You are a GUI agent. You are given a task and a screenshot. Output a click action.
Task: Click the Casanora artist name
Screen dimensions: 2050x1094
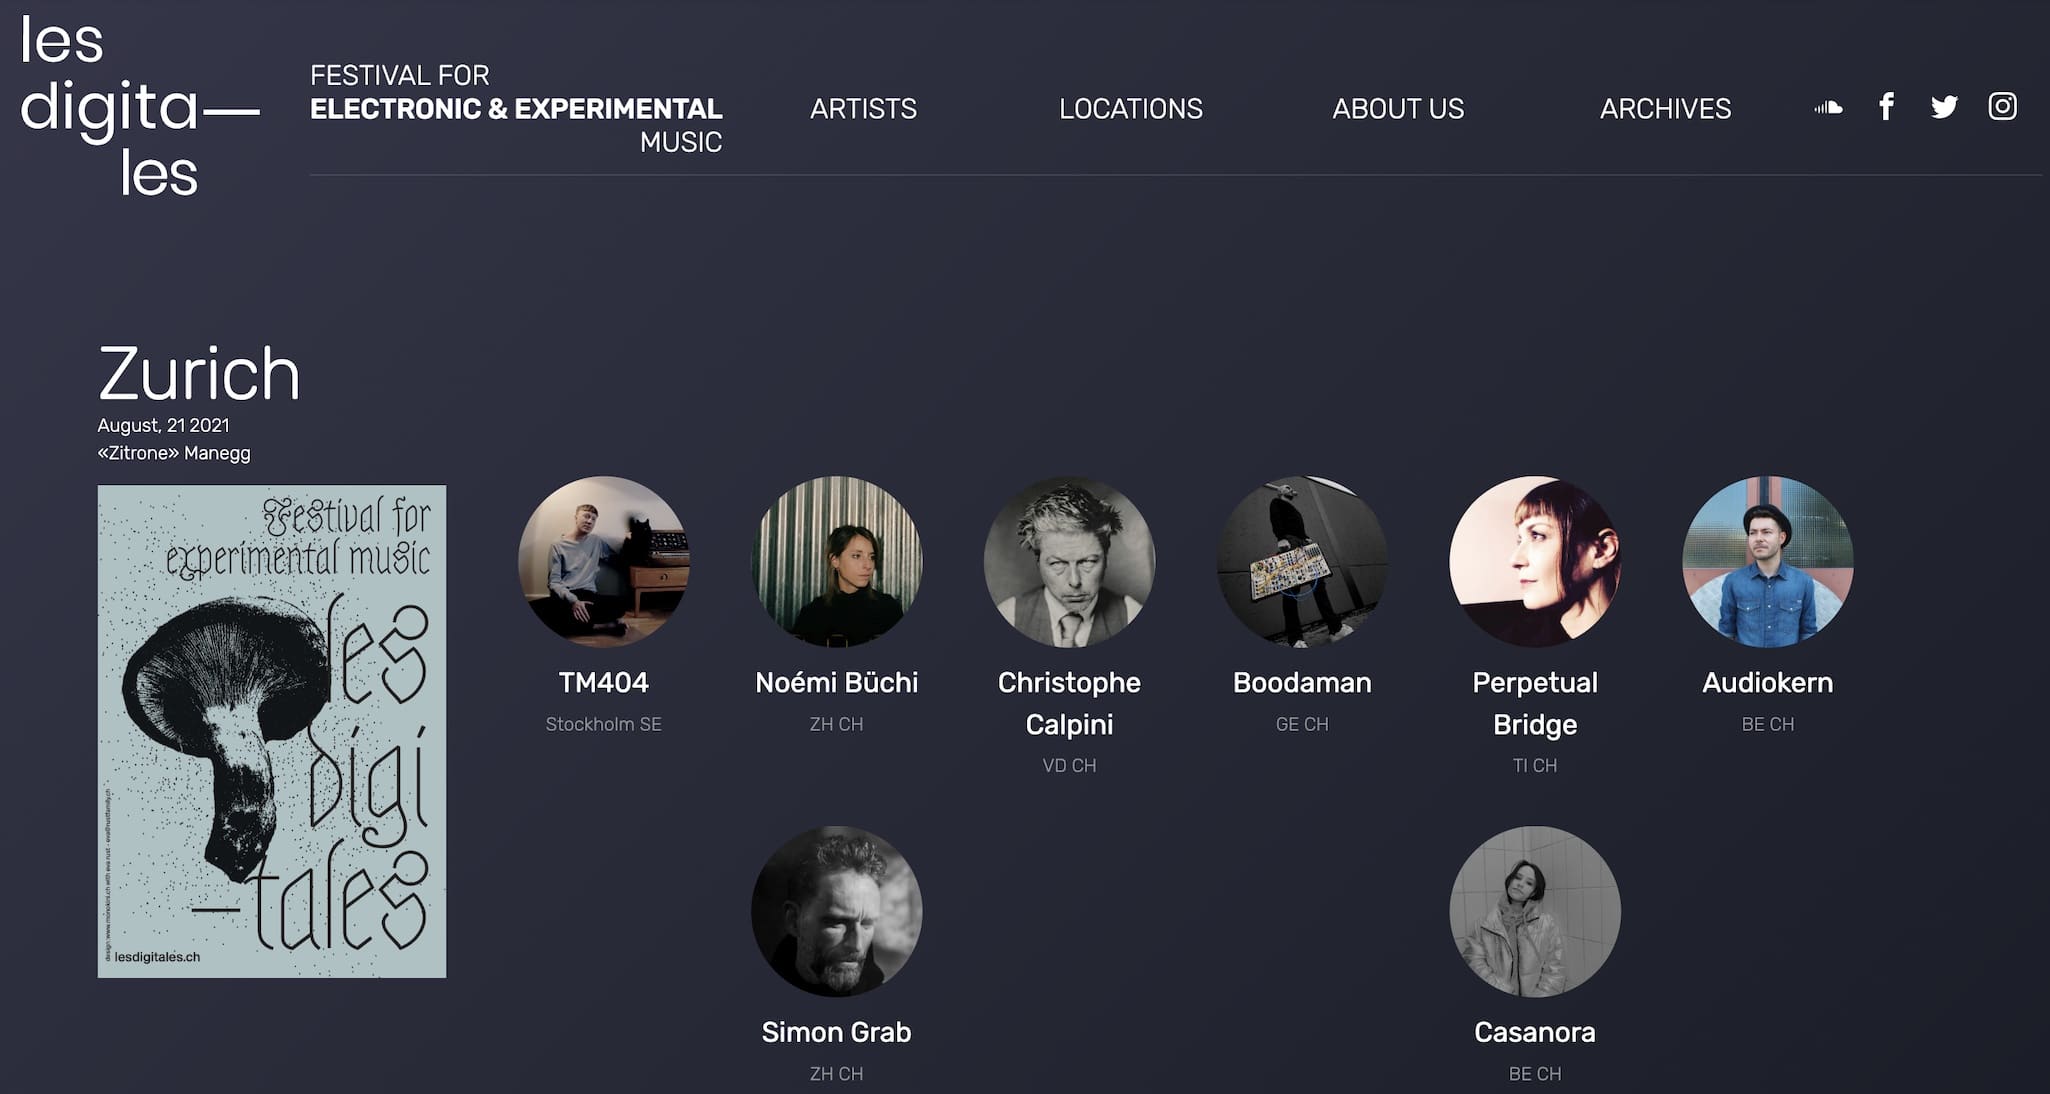1535,1032
